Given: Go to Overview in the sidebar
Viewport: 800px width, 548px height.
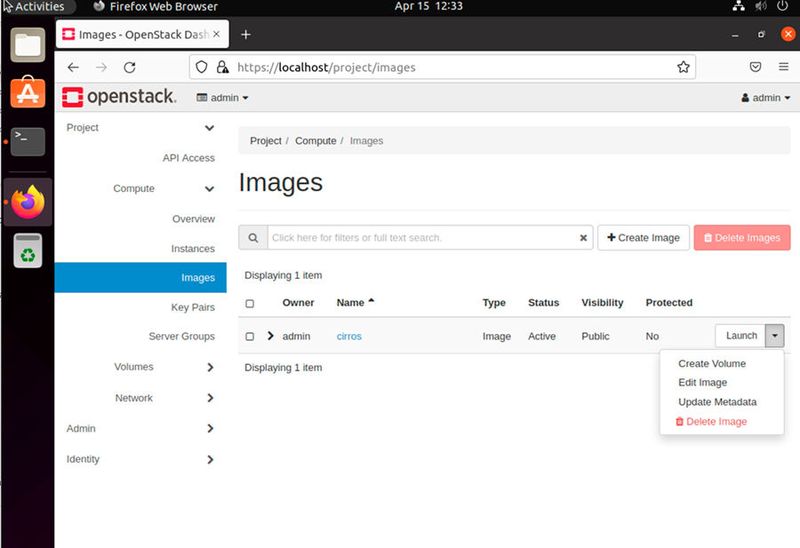Looking at the screenshot, I should [x=193, y=219].
